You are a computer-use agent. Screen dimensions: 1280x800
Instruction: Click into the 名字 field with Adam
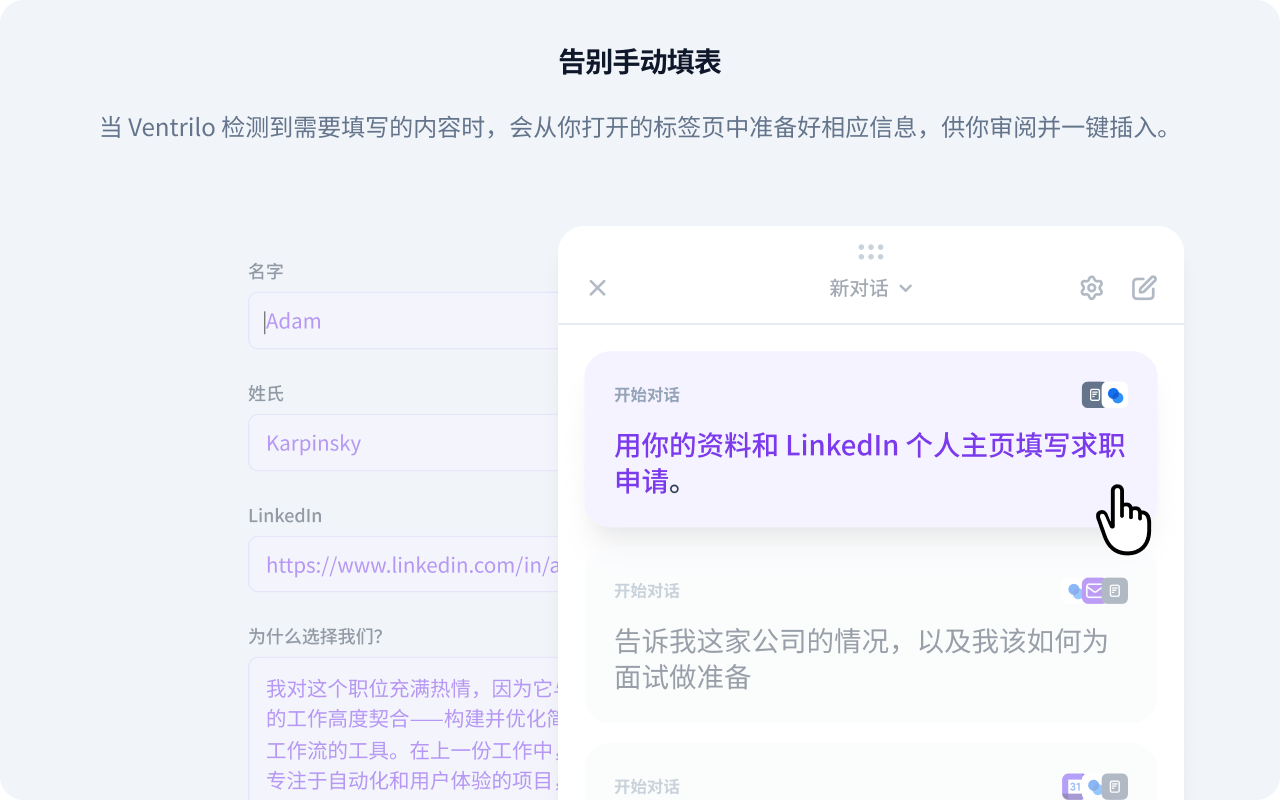[403, 321]
